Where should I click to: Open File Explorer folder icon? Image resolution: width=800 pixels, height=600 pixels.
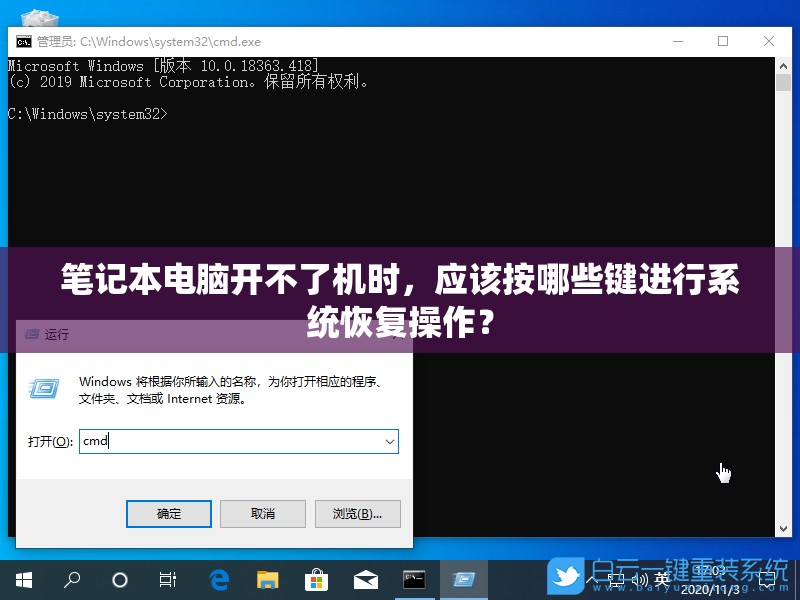coord(267,580)
